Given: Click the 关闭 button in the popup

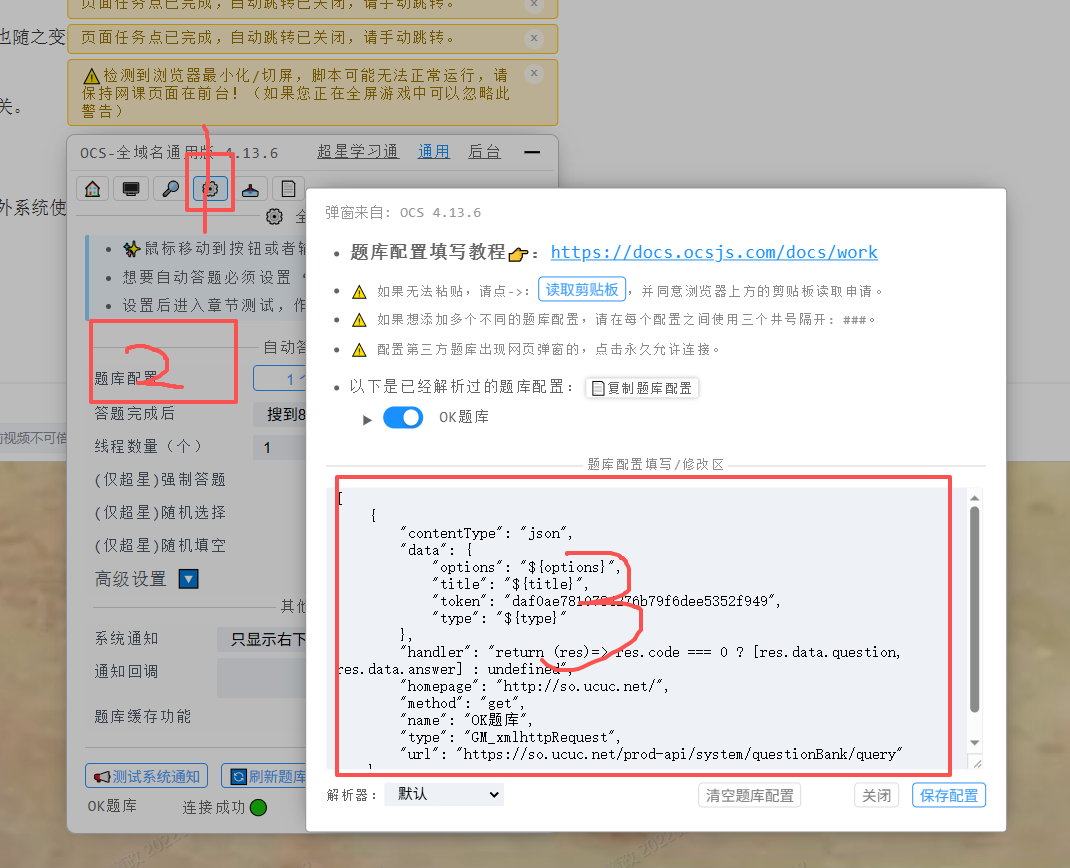Looking at the screenshot, I should tap(876, 796).
